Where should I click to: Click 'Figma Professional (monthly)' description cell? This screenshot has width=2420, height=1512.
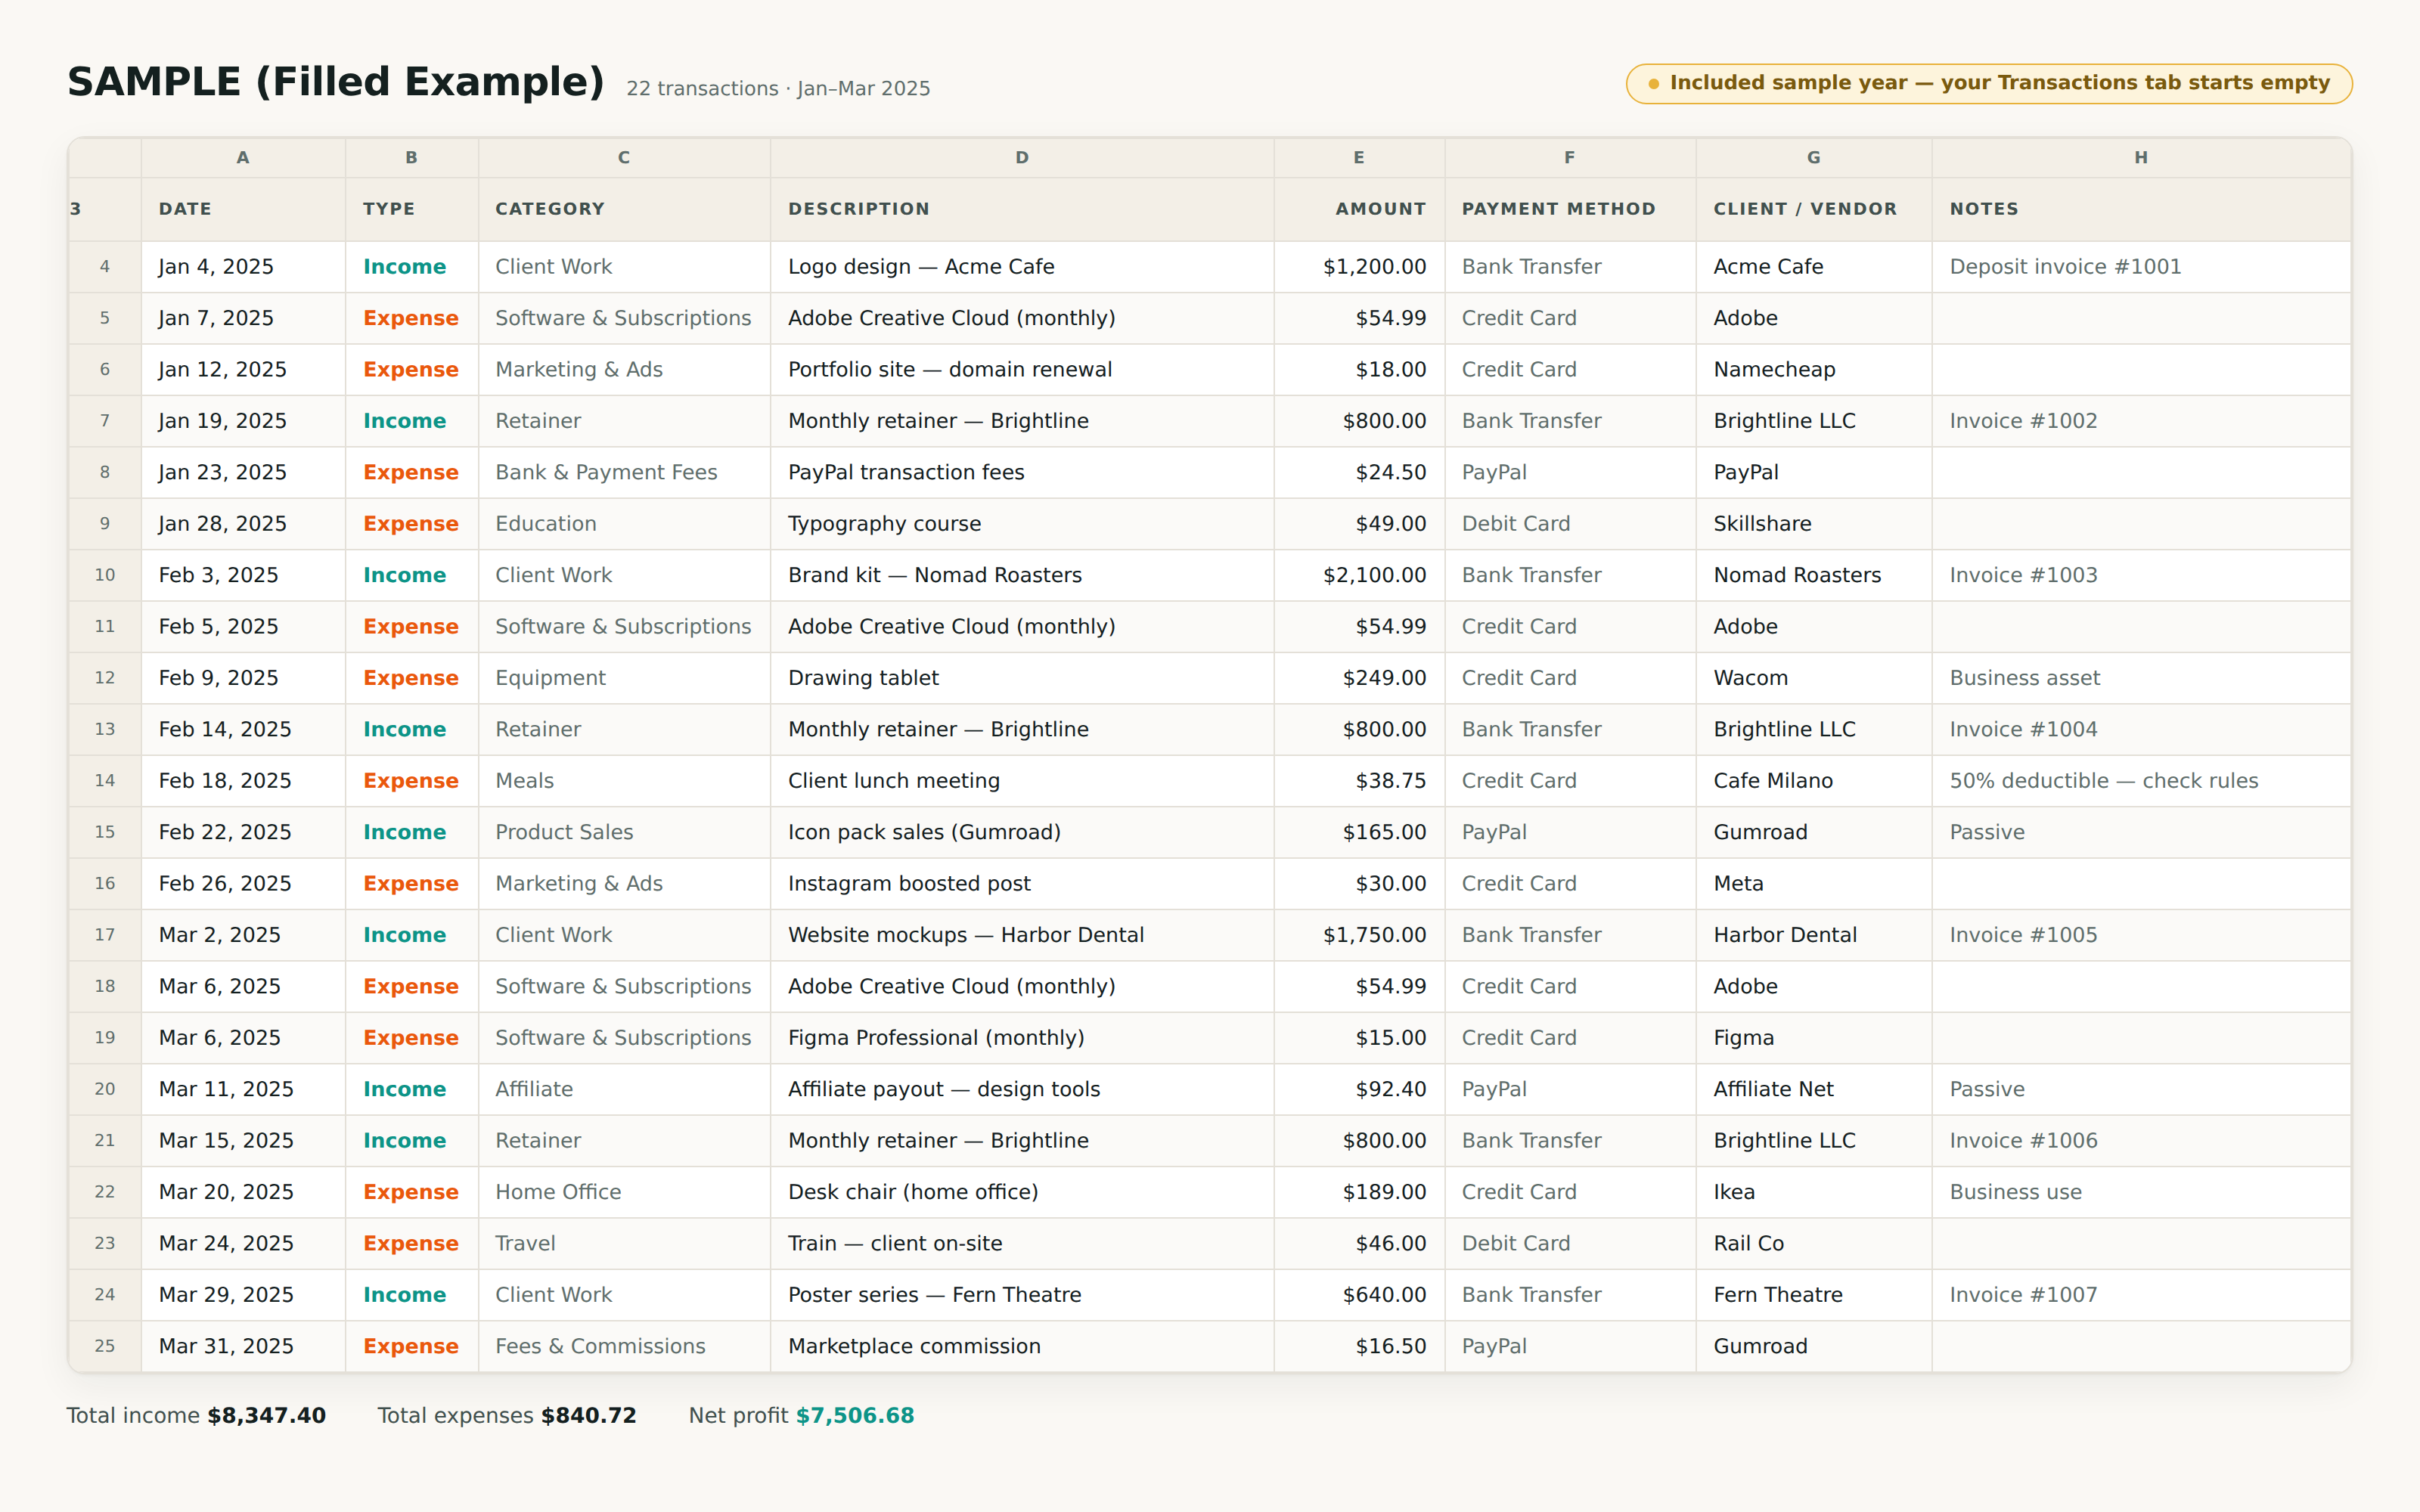click(1022, 1038)
